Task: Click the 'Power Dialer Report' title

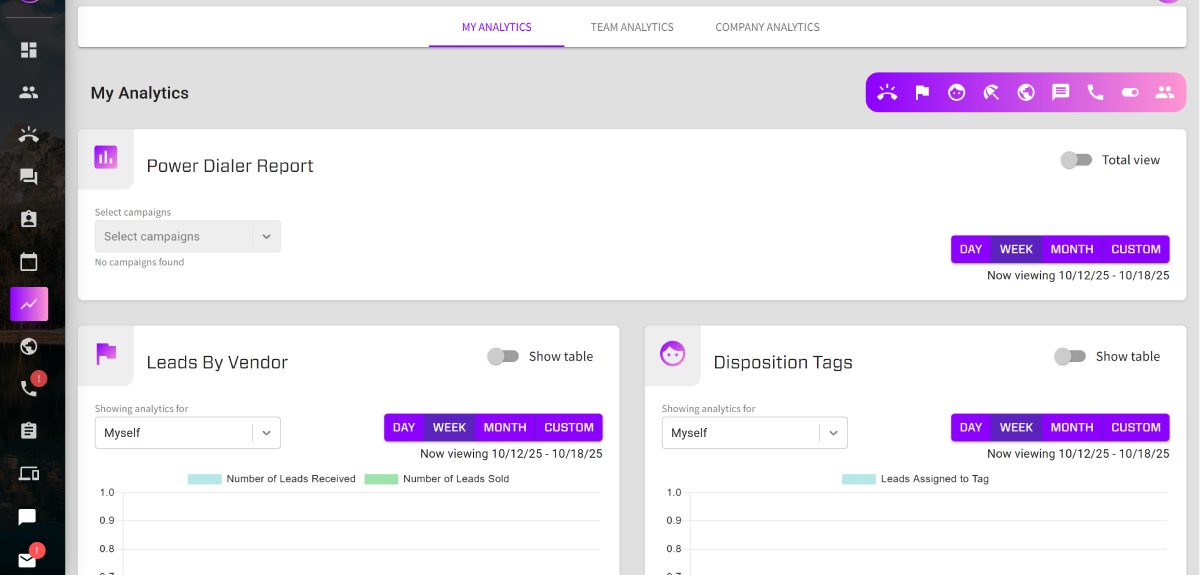Action: (230, 166)
